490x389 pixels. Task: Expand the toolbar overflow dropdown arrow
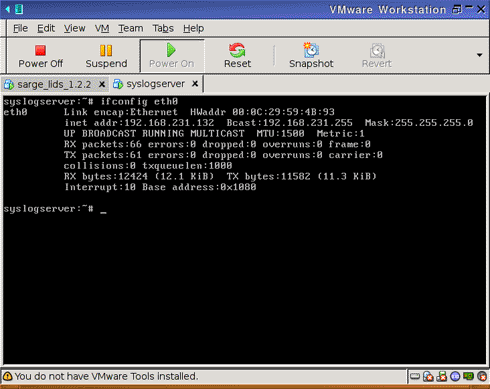(479, 55)
